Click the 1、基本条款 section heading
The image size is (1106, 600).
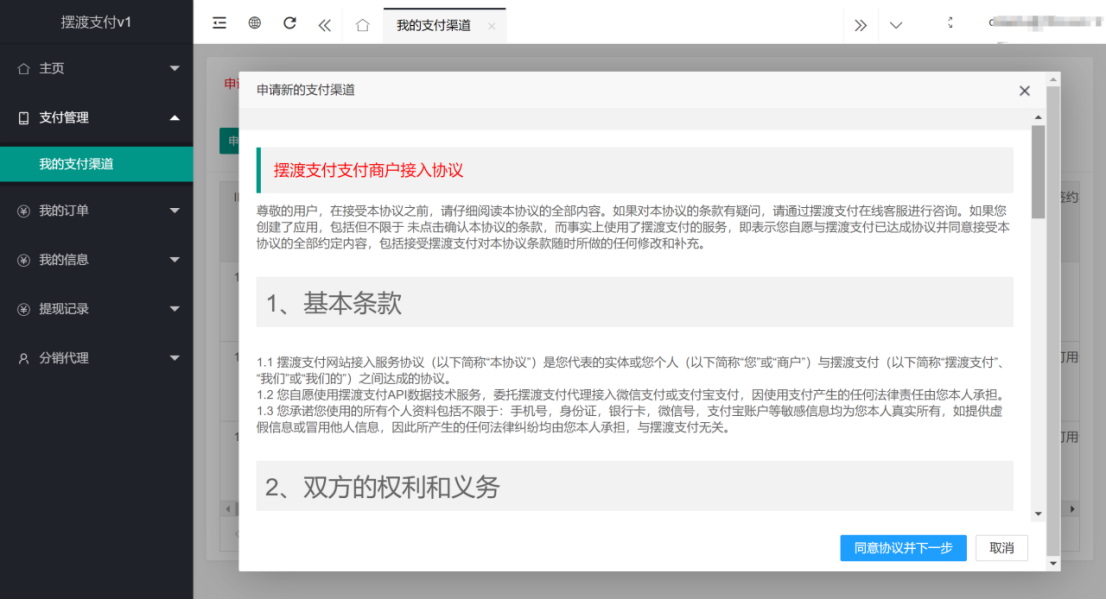coord(334,303)
